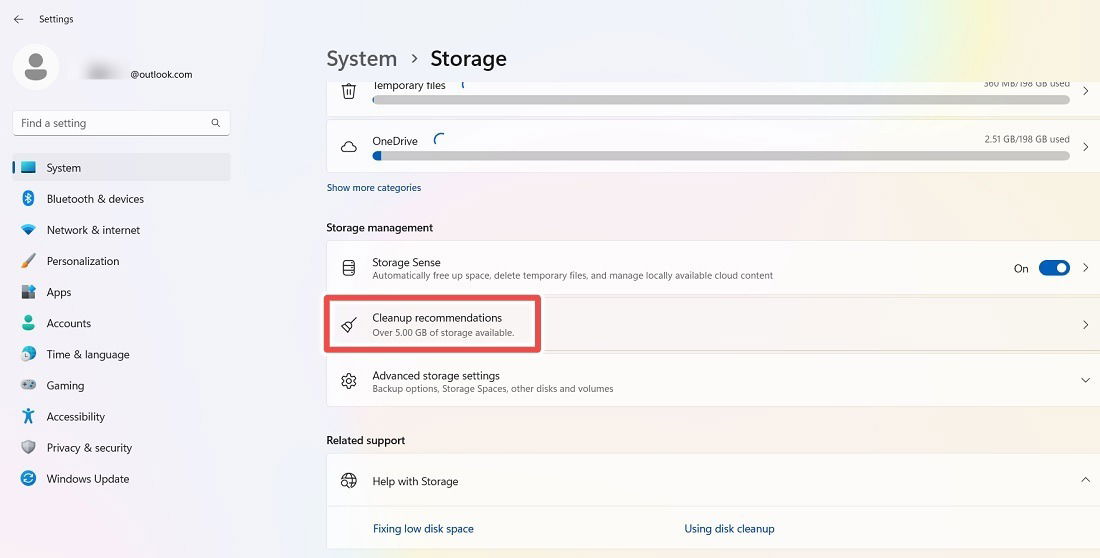Click the OneDrive storage usage bar
Viewport: 1100px width, 558px height.
pos(721,156)
